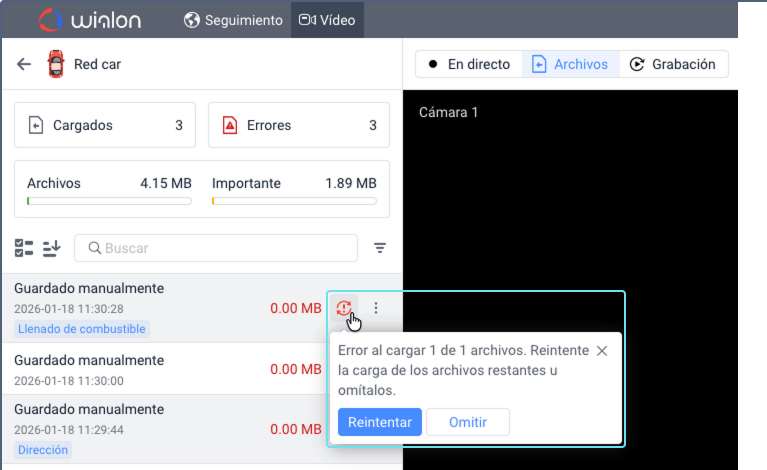This screenshot has height=470, width=767.
Task: Open the three-dot menu of first file
Action: [x=376, y=308]
